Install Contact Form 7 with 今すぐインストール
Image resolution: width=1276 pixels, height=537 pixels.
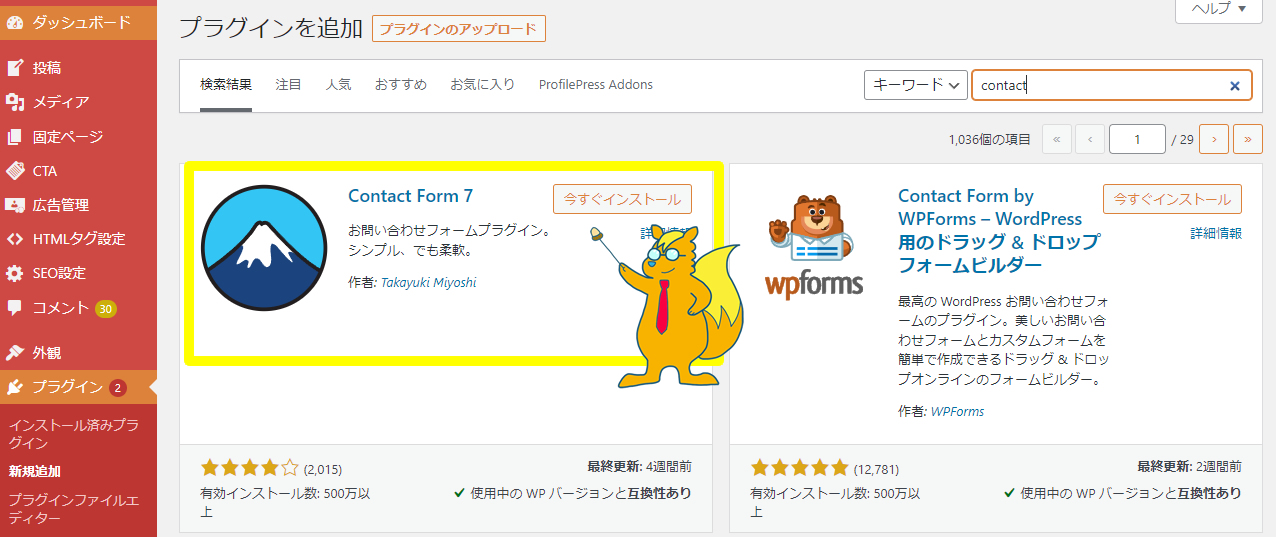[x=622, y=199]
